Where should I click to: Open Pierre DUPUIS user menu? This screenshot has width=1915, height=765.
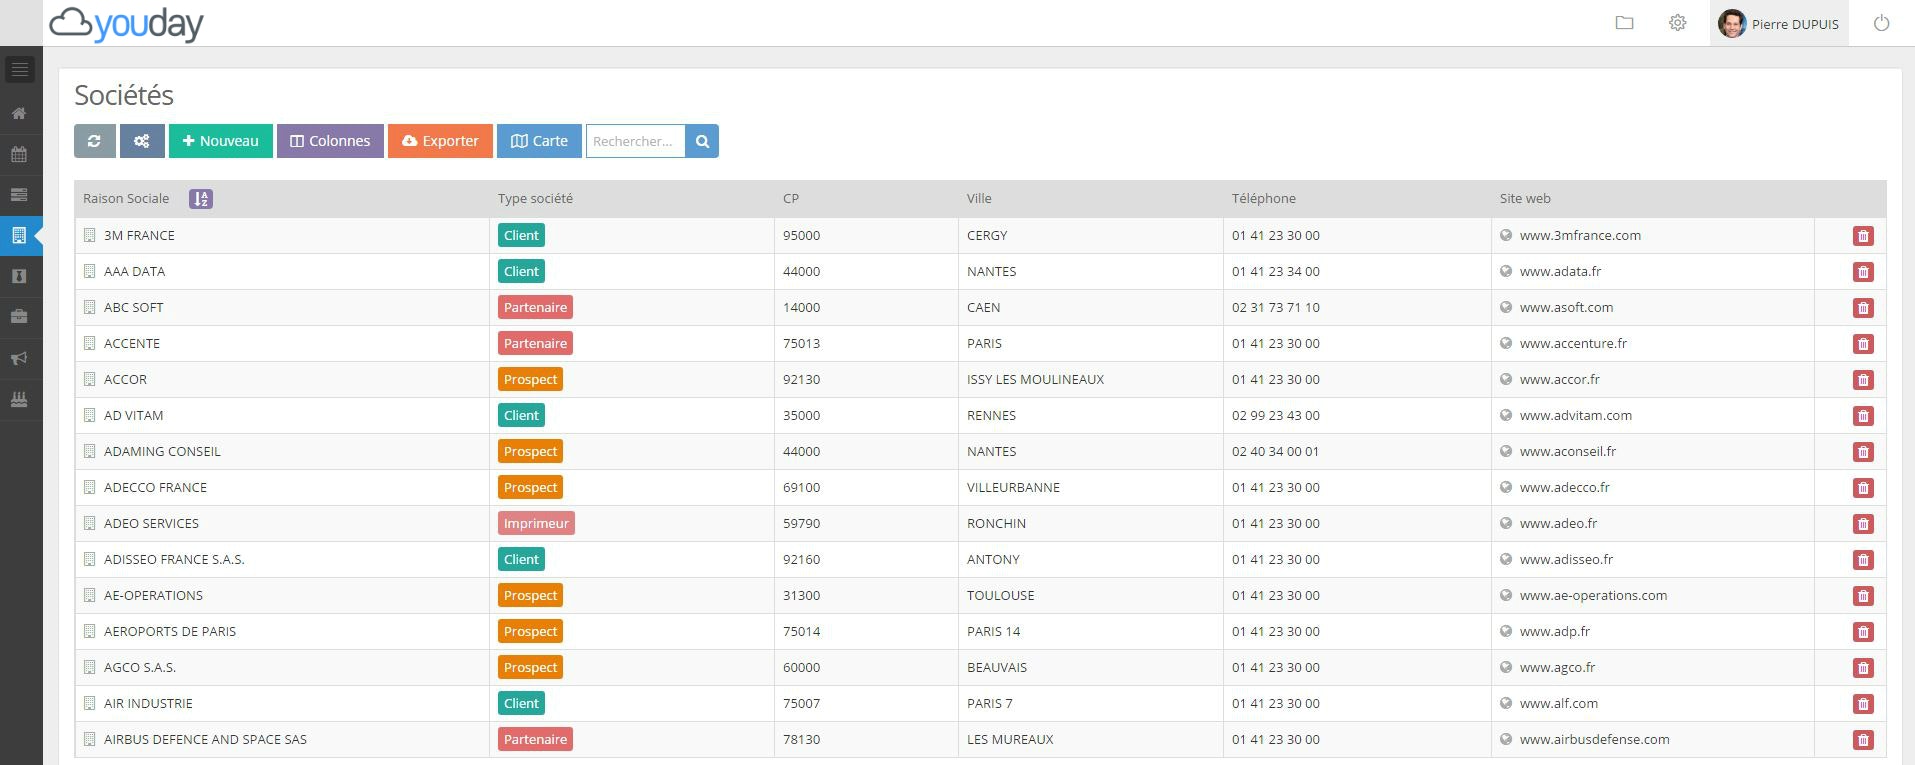pyautogui.click(x=1779, y=23)
